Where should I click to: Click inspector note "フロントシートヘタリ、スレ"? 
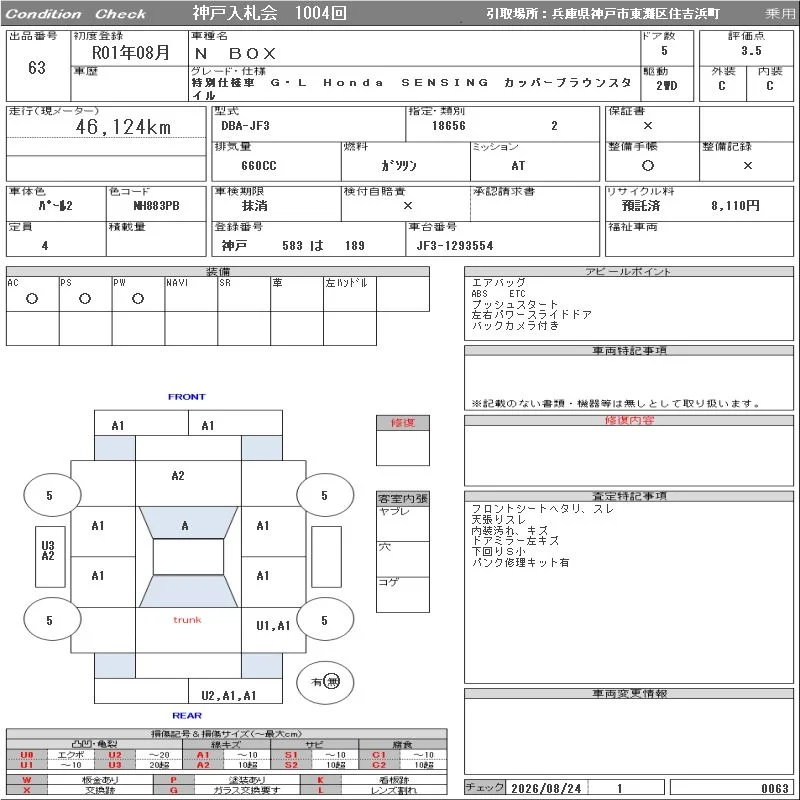[x=542, y=509]
